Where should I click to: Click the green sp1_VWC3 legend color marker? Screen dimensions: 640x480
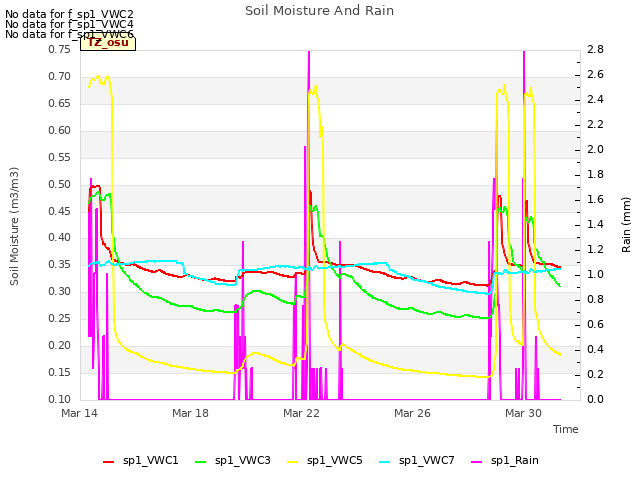(200, 462)
